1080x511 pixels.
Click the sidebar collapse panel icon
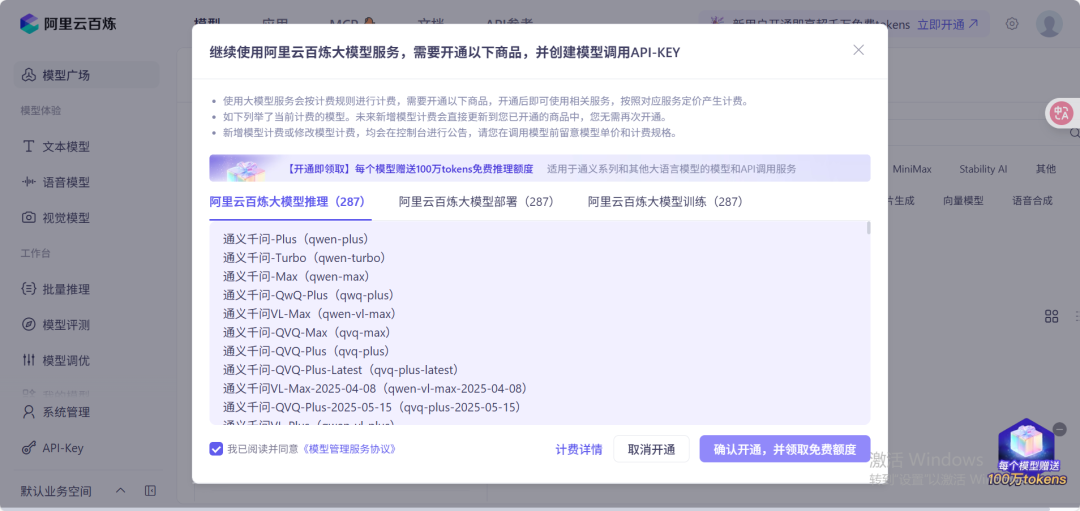(150, 491)
